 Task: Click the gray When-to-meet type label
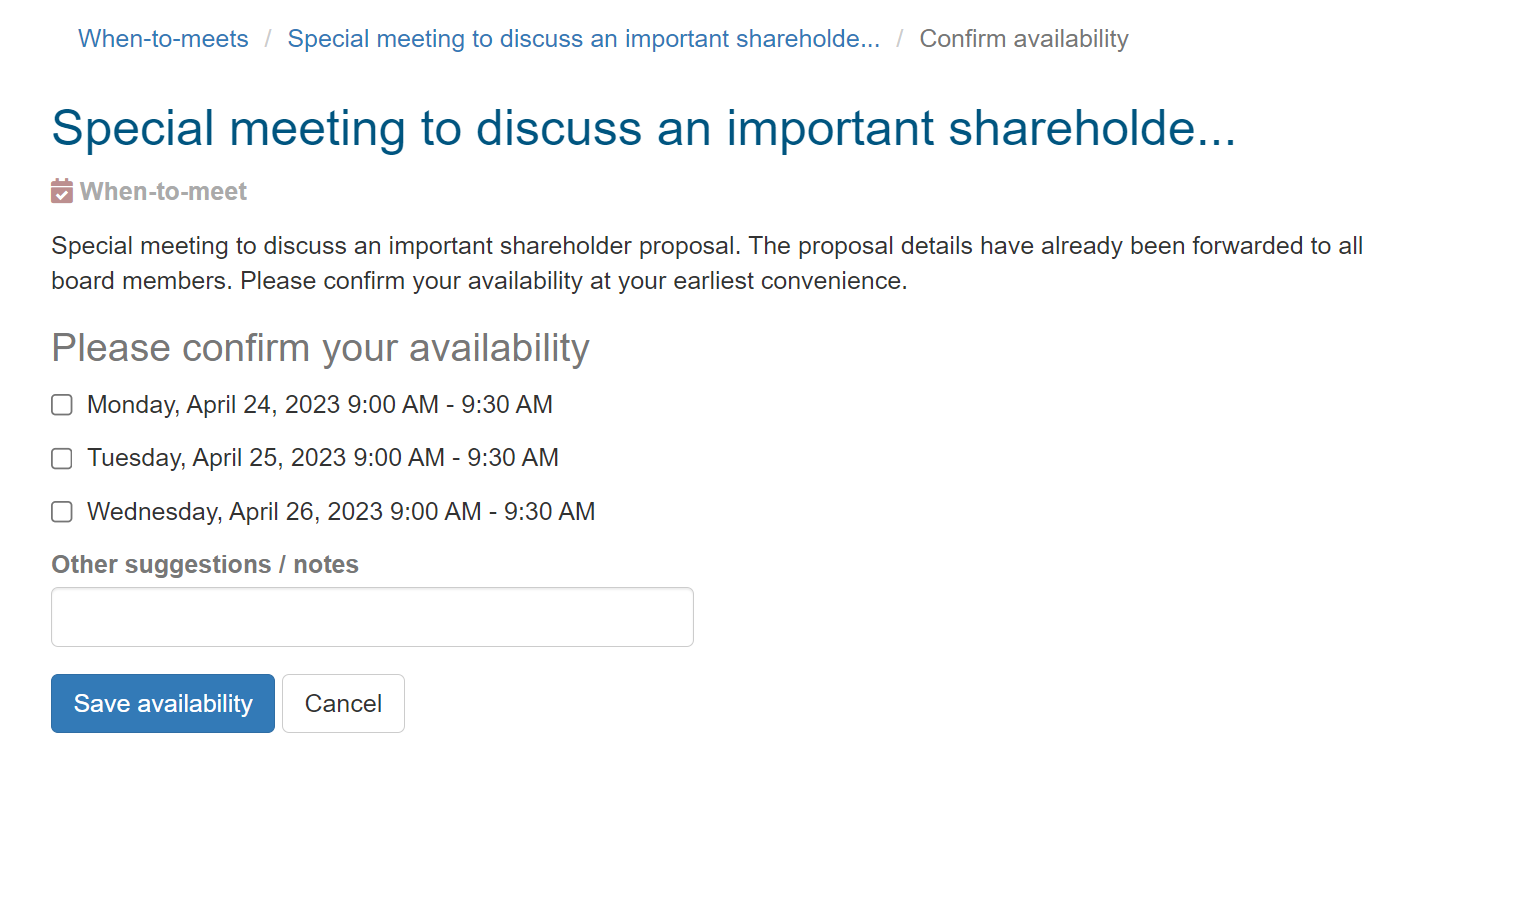click(x=163, y=191)
